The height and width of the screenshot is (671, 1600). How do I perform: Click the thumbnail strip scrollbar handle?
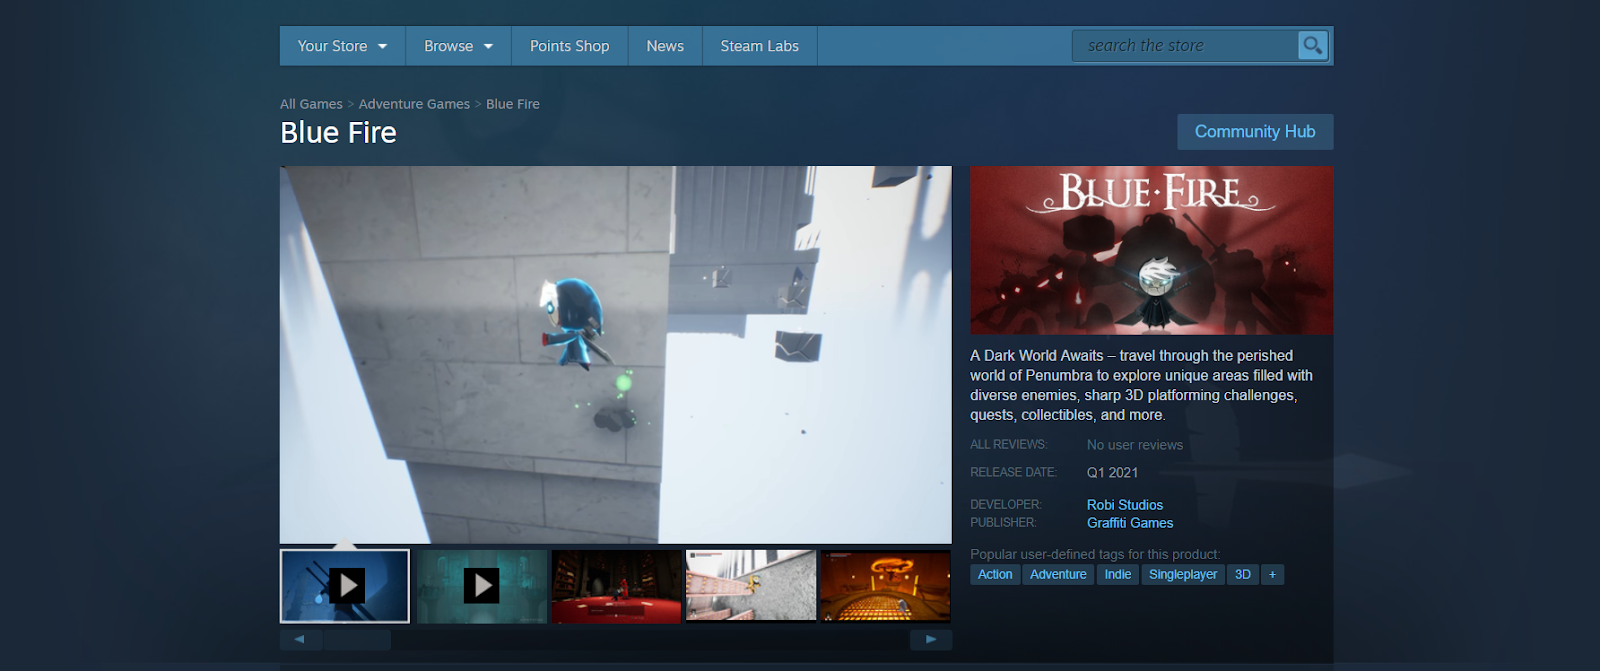point(357,639)
